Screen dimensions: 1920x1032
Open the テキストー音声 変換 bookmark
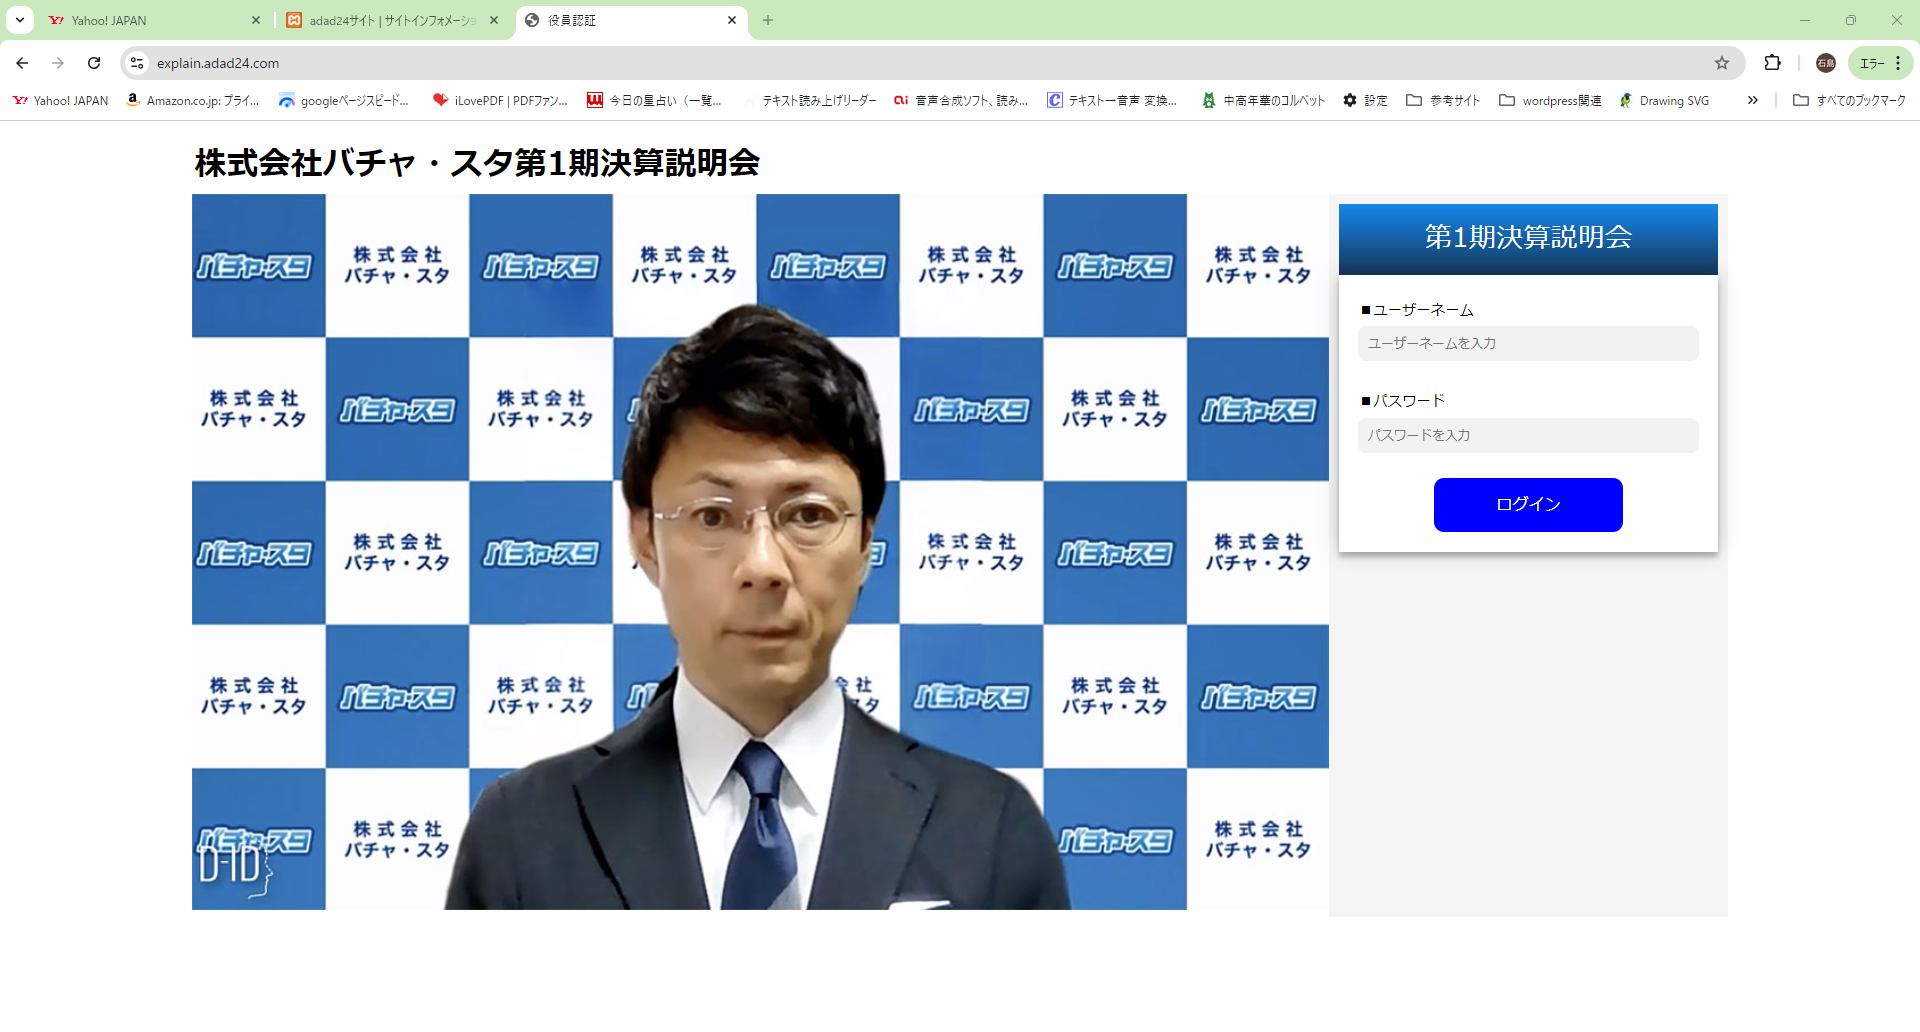click(x=1112, y=100)
